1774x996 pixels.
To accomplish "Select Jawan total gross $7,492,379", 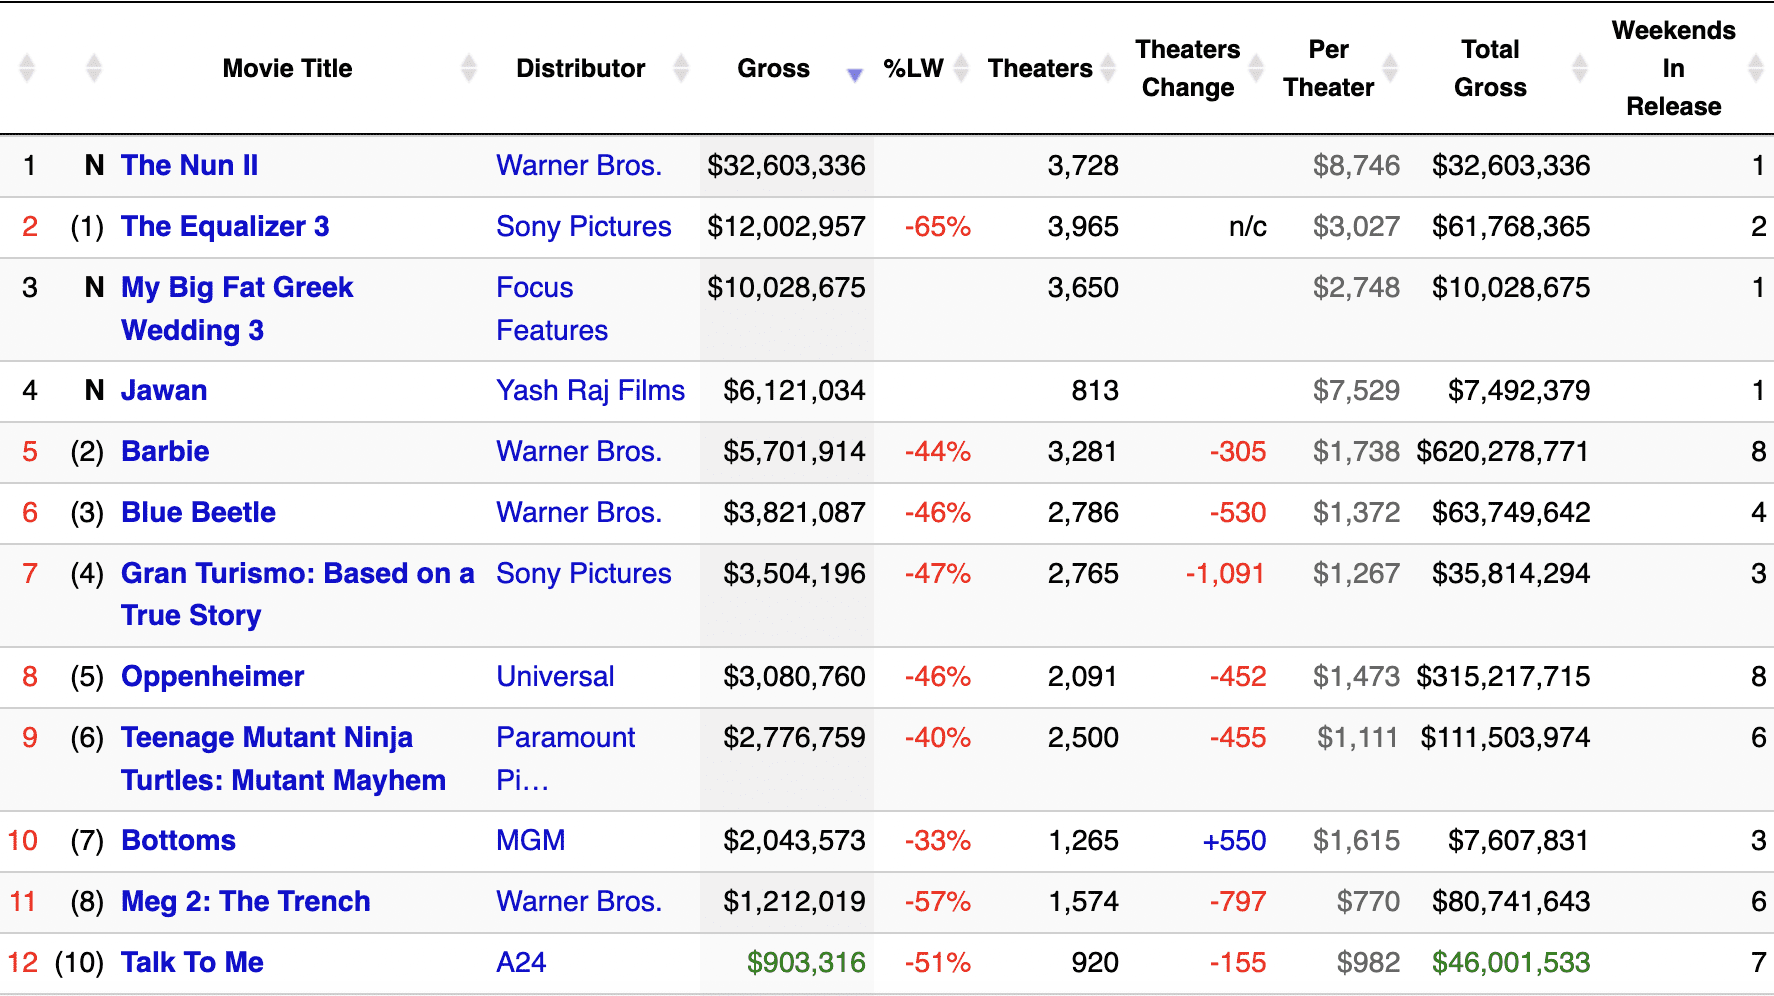I will [1519, 390].
